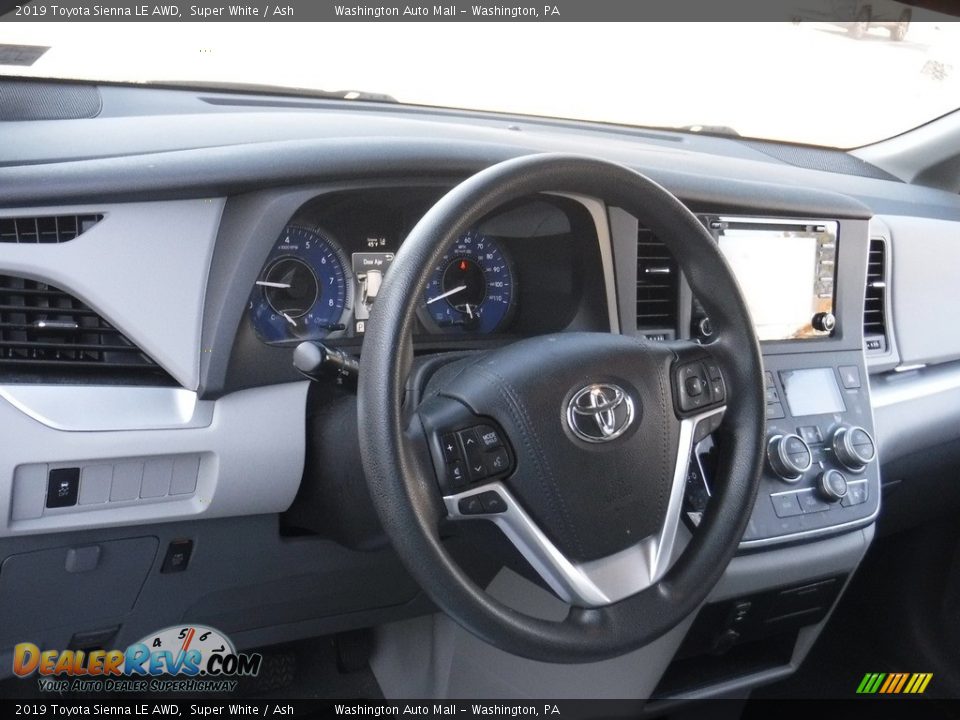Viewport: 960px width, 720px height.
Task: Click 'Super White / Ash' in bottom caption
Action: [x=241, y=710]
